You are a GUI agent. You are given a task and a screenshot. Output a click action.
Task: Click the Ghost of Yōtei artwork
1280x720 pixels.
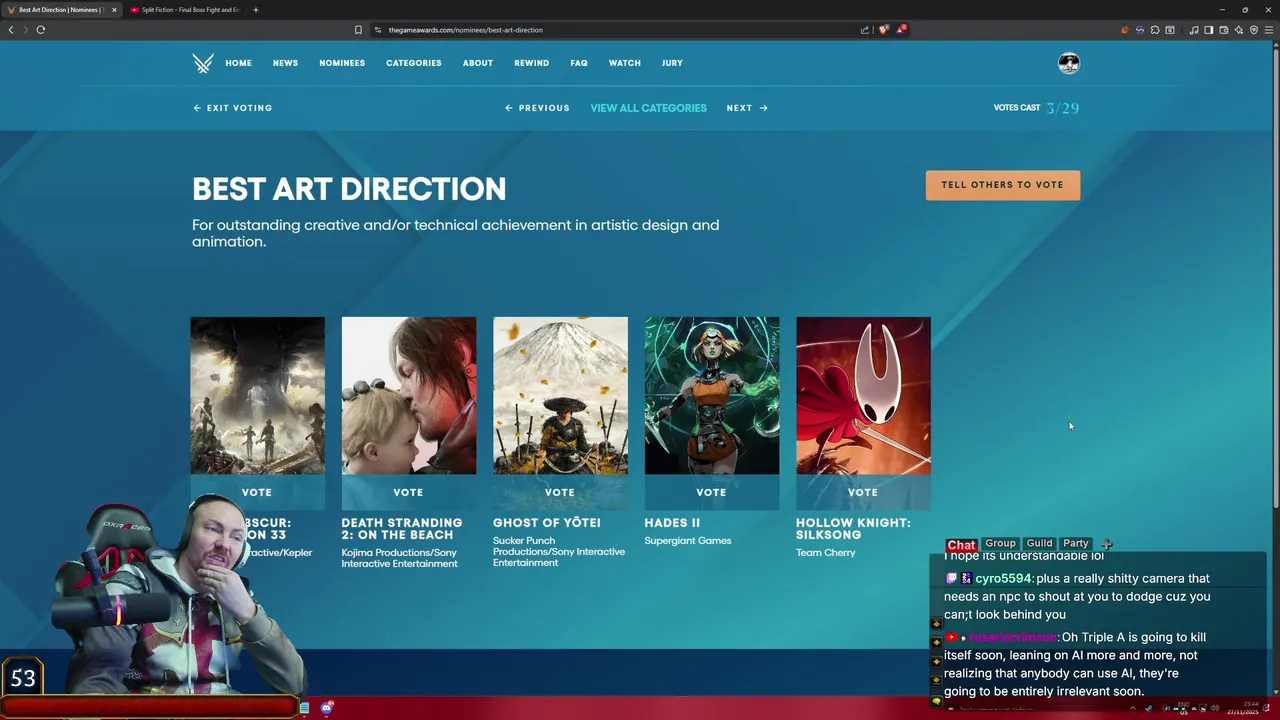pos(560,395)
